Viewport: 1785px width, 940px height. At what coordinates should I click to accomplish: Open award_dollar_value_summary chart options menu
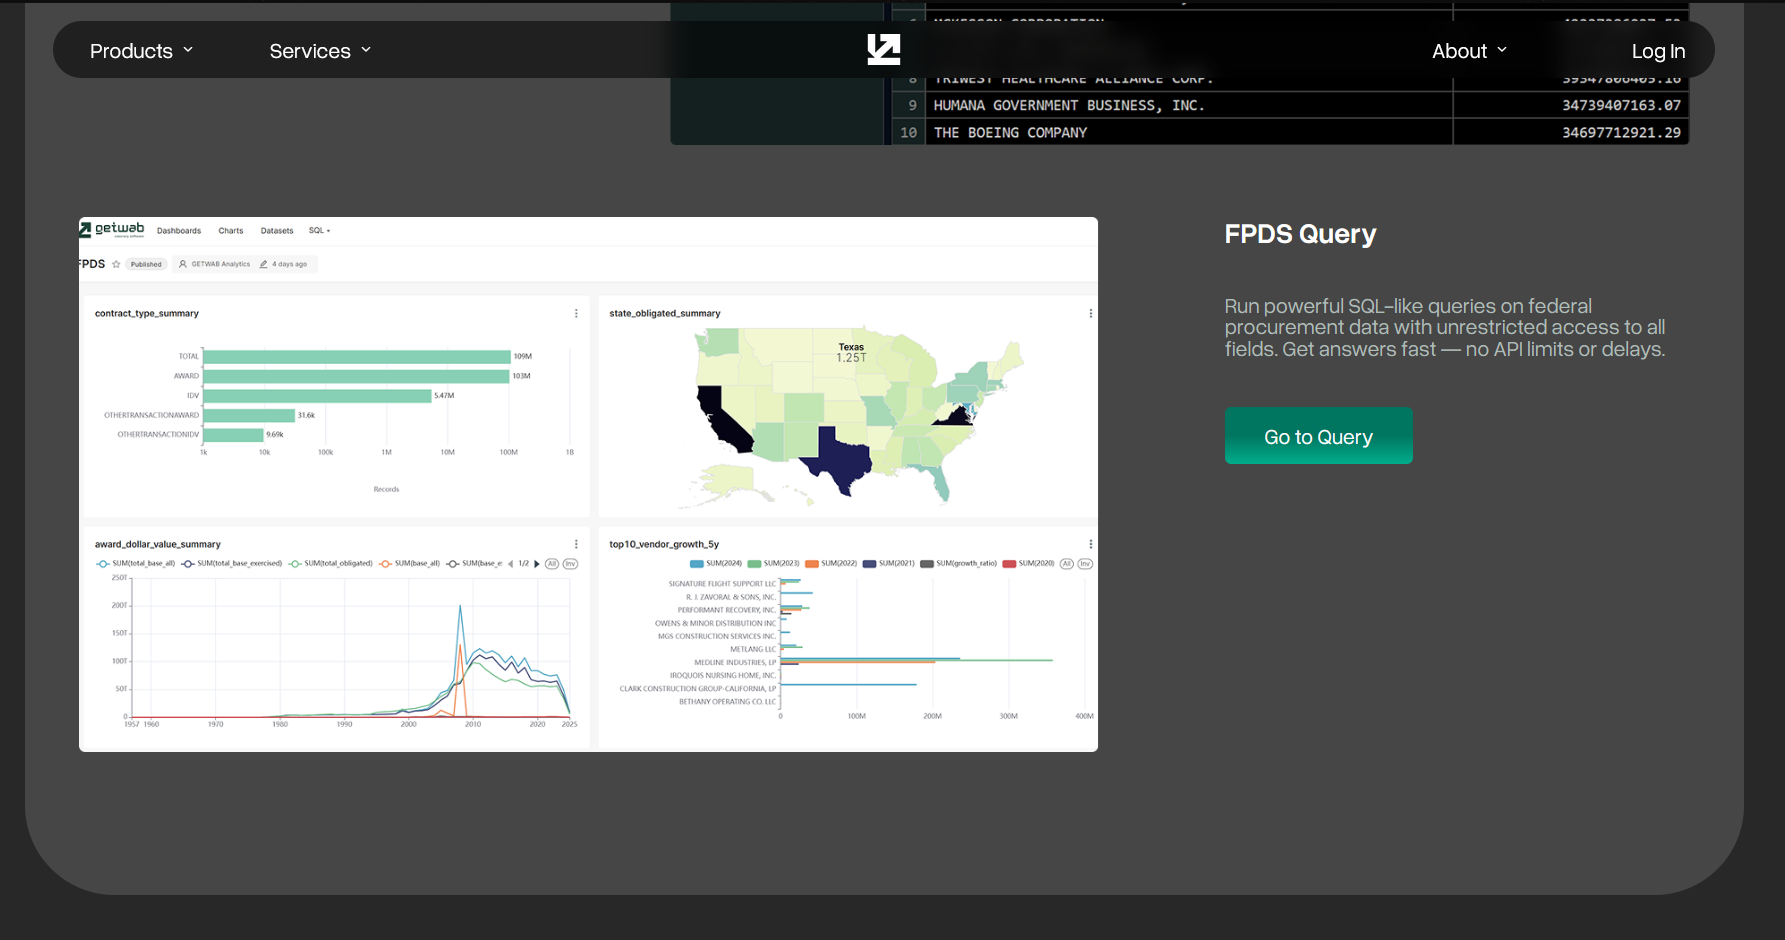(576, 544)
